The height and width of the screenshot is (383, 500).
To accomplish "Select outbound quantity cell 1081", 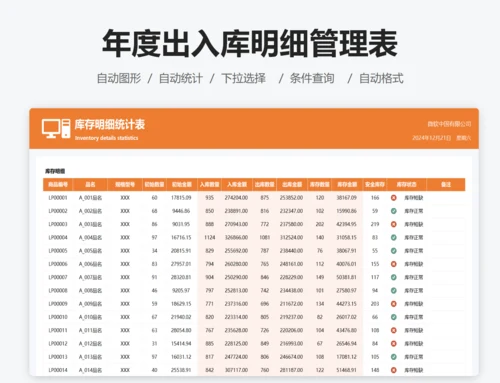I will click(x=265, y=238).
